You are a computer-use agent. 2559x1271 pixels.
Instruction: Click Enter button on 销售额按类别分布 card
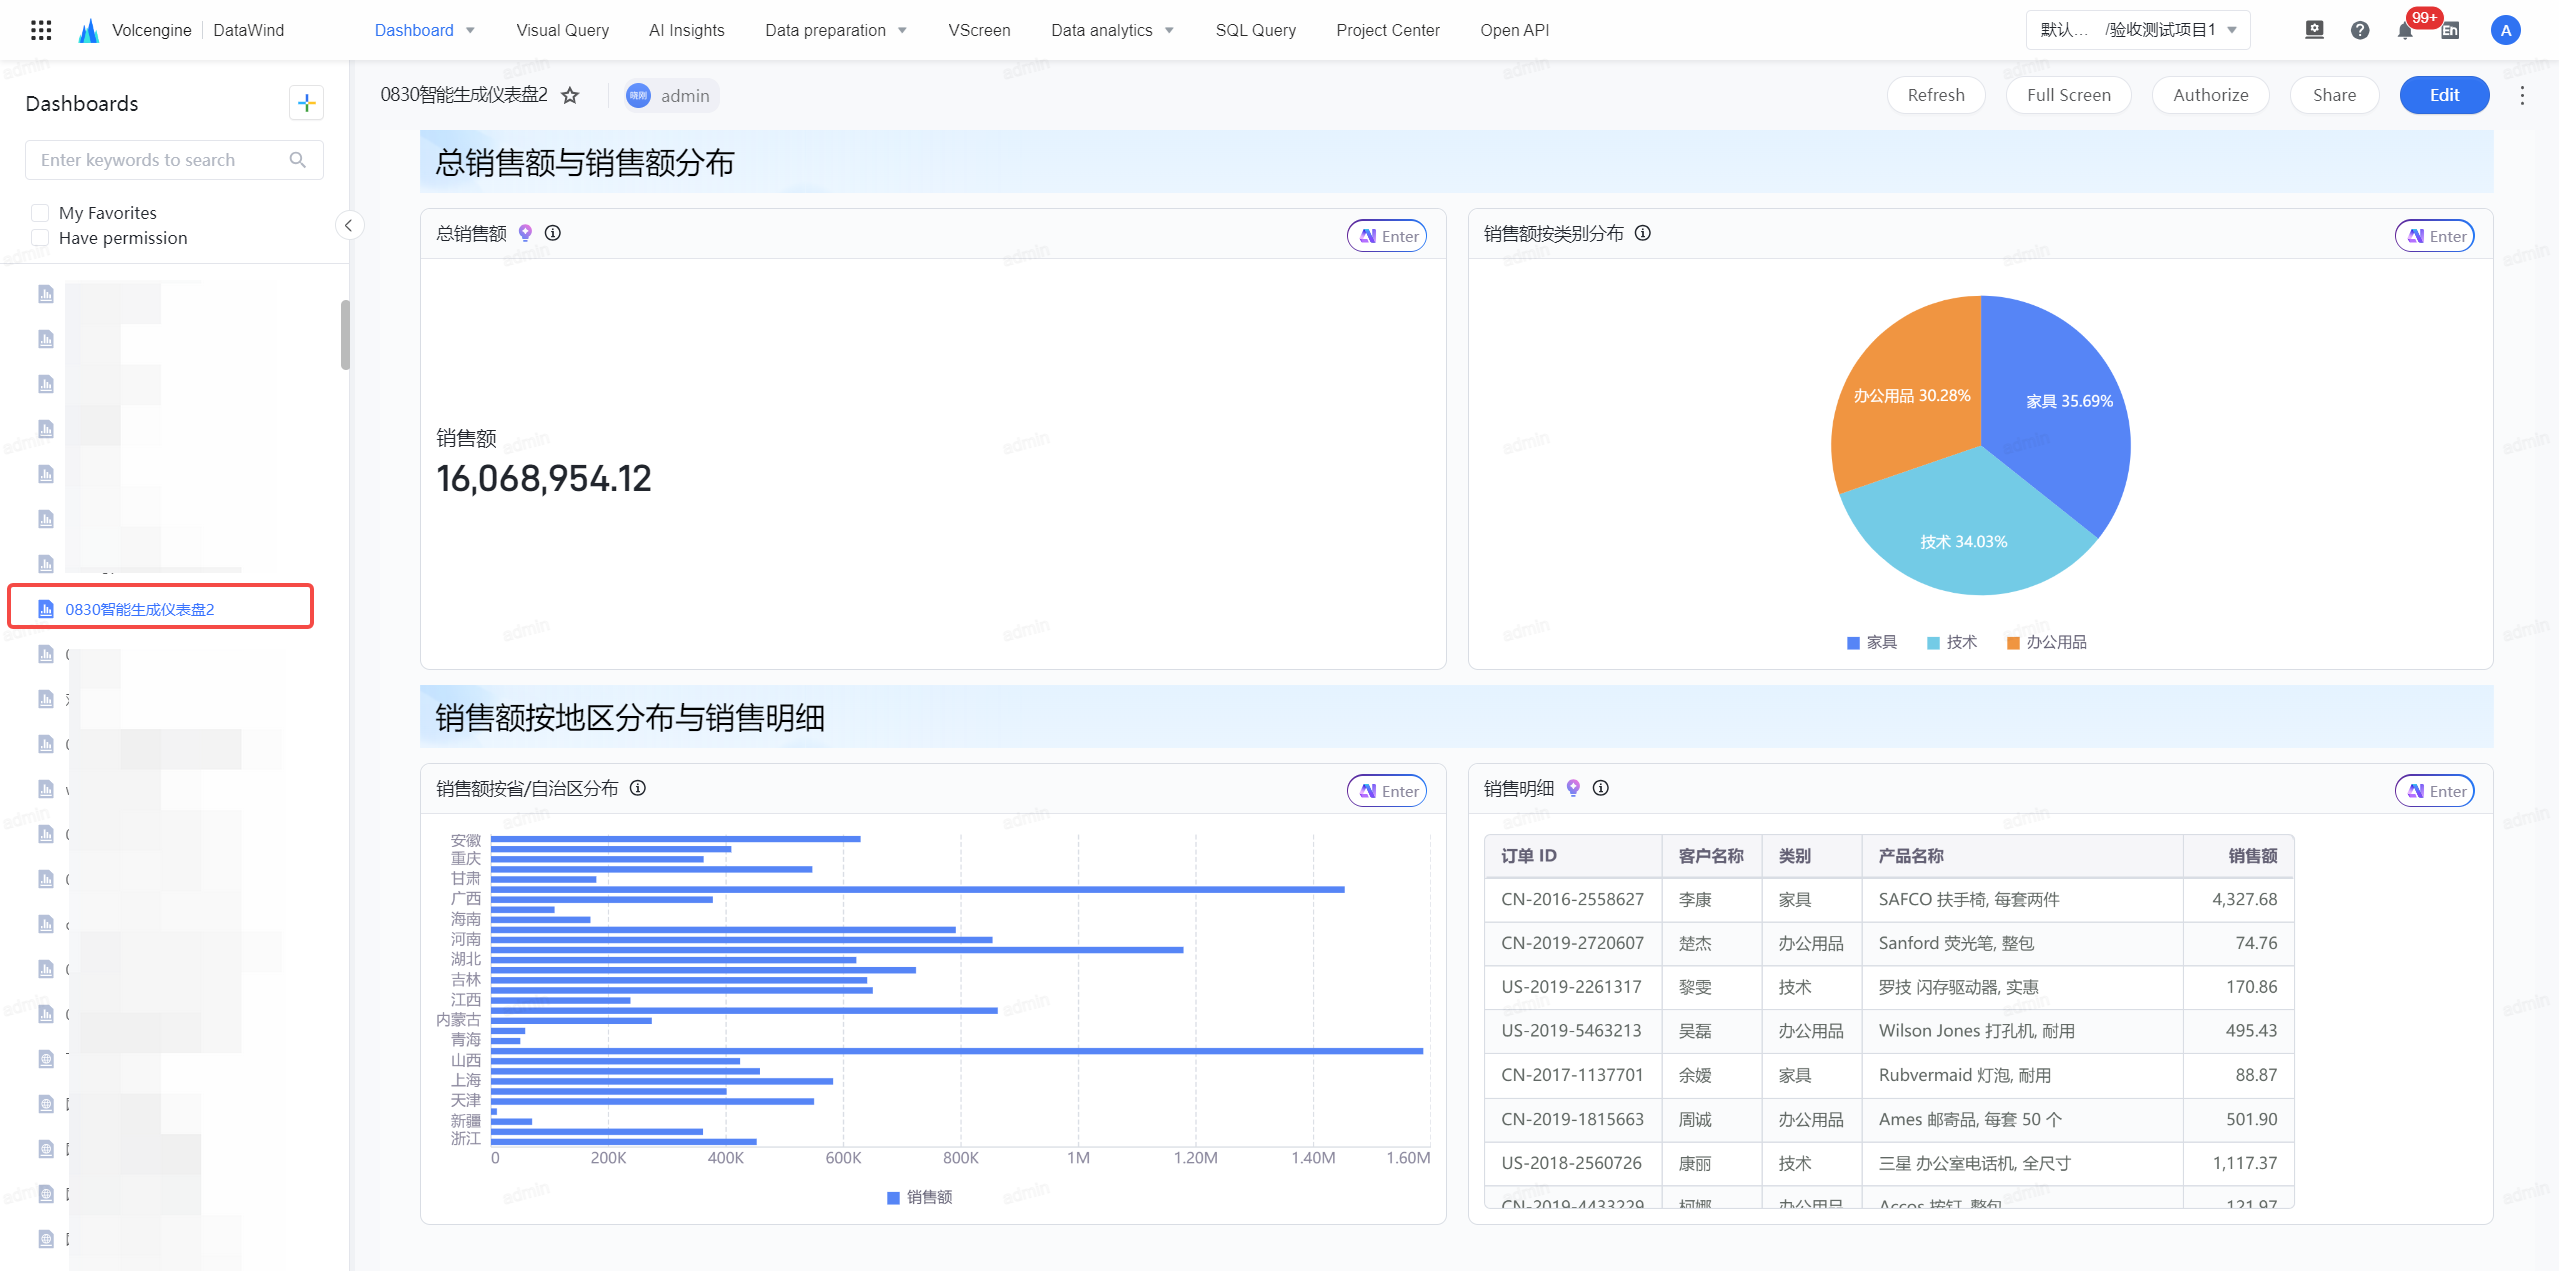coord(2434,236)
